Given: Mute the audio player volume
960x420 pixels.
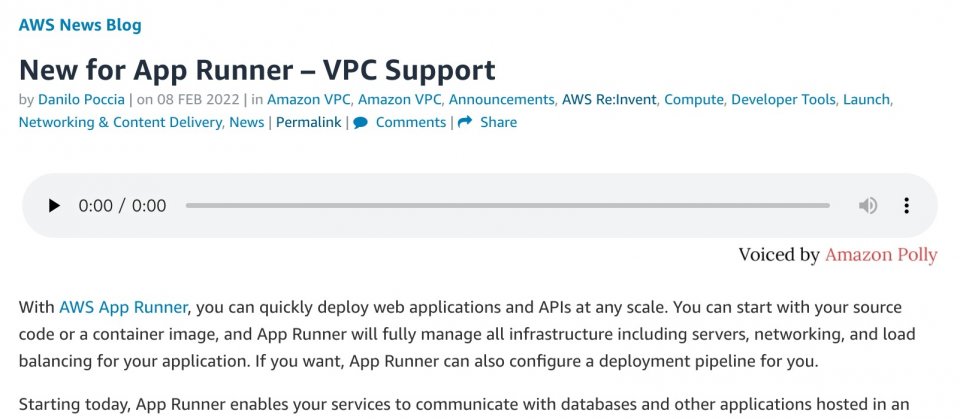Looking at the screenshot, I should tap(868, 206).
